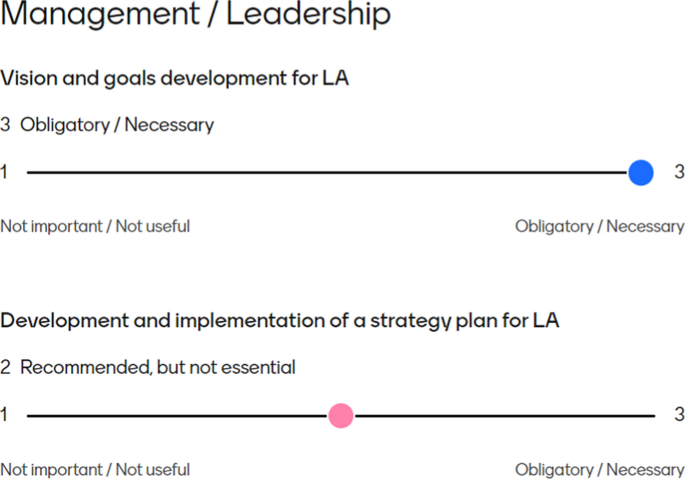Click the far left end of the strategy plan slider track
Viewport: 685px width, 479px height.
tap(30, 416)
